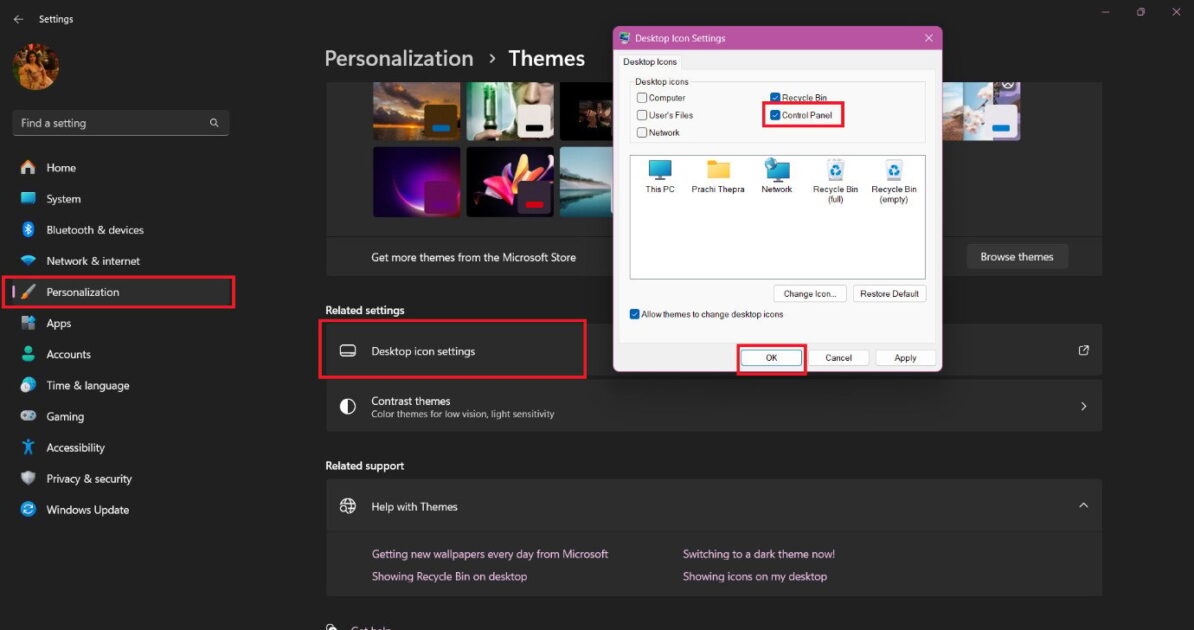Image resolution: width=1194 pixels, height=630 pixels.
Task: Open Windows Update in the Settings sidebar
Action: coord(120,510)
